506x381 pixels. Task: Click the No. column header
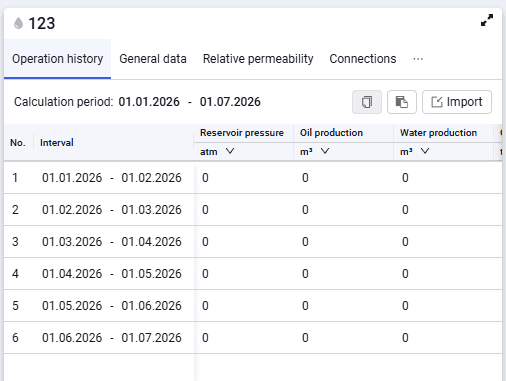coord(18,143)
